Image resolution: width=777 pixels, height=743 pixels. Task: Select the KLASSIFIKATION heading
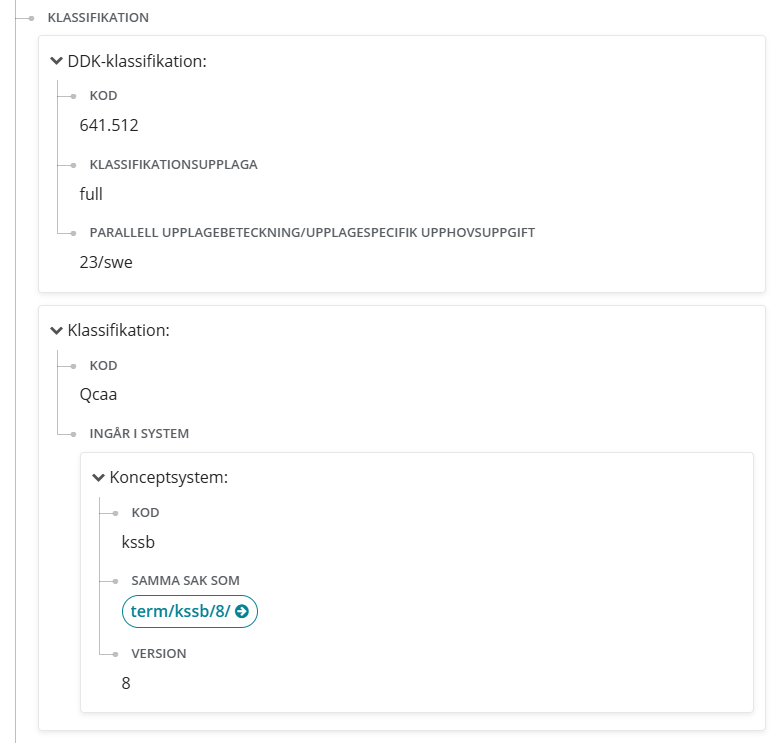98,18
